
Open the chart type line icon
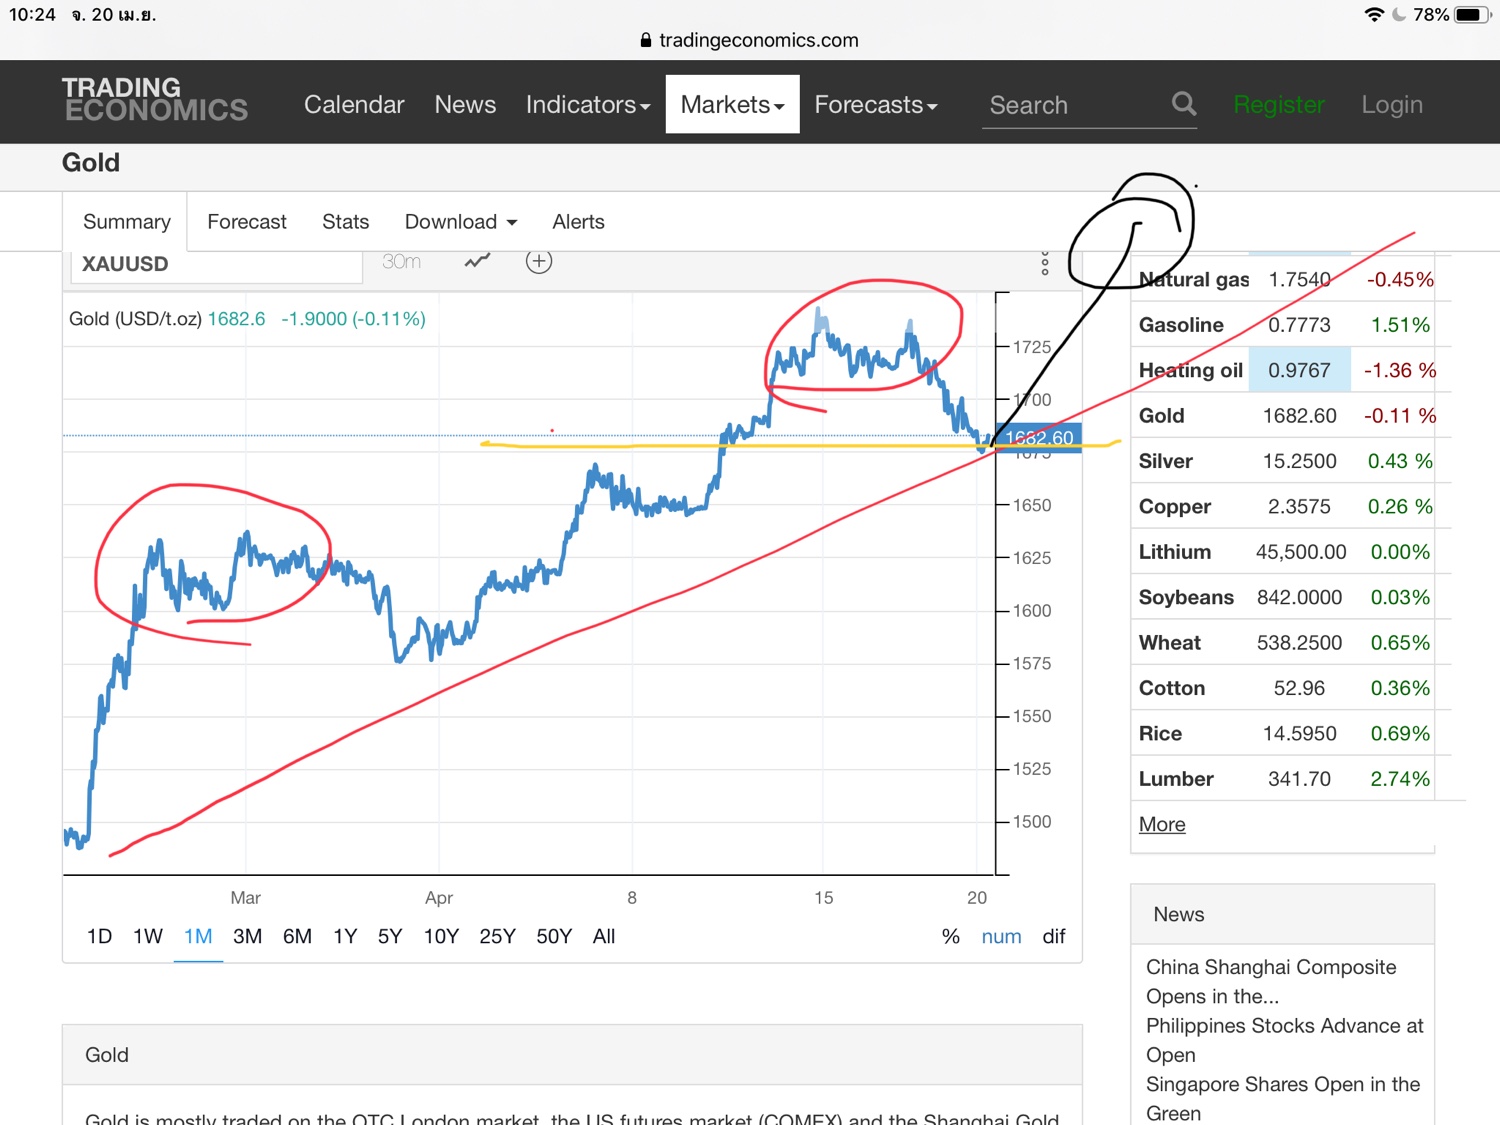pos(478,262)
